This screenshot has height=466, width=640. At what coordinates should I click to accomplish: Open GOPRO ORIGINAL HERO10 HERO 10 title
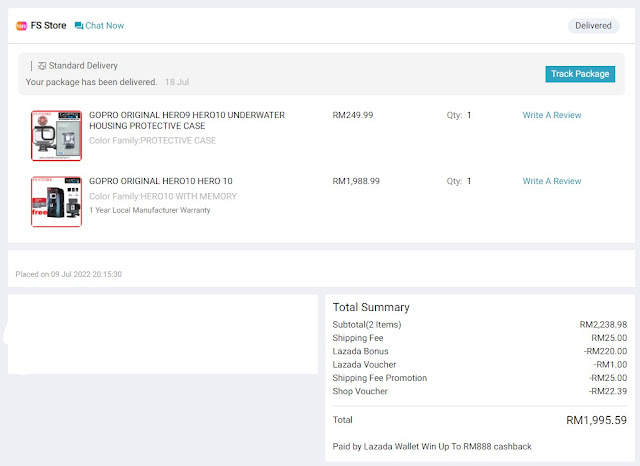(161, 181)
